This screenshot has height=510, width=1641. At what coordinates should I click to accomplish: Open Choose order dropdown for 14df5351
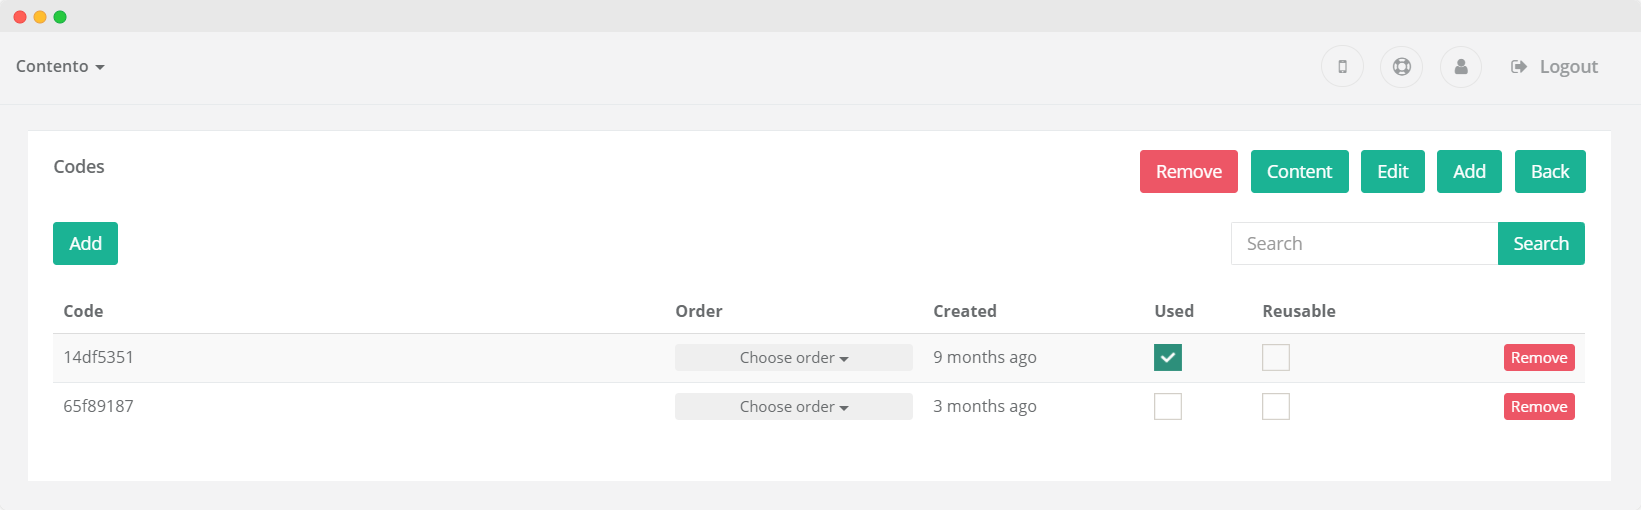tap(794, 358)
